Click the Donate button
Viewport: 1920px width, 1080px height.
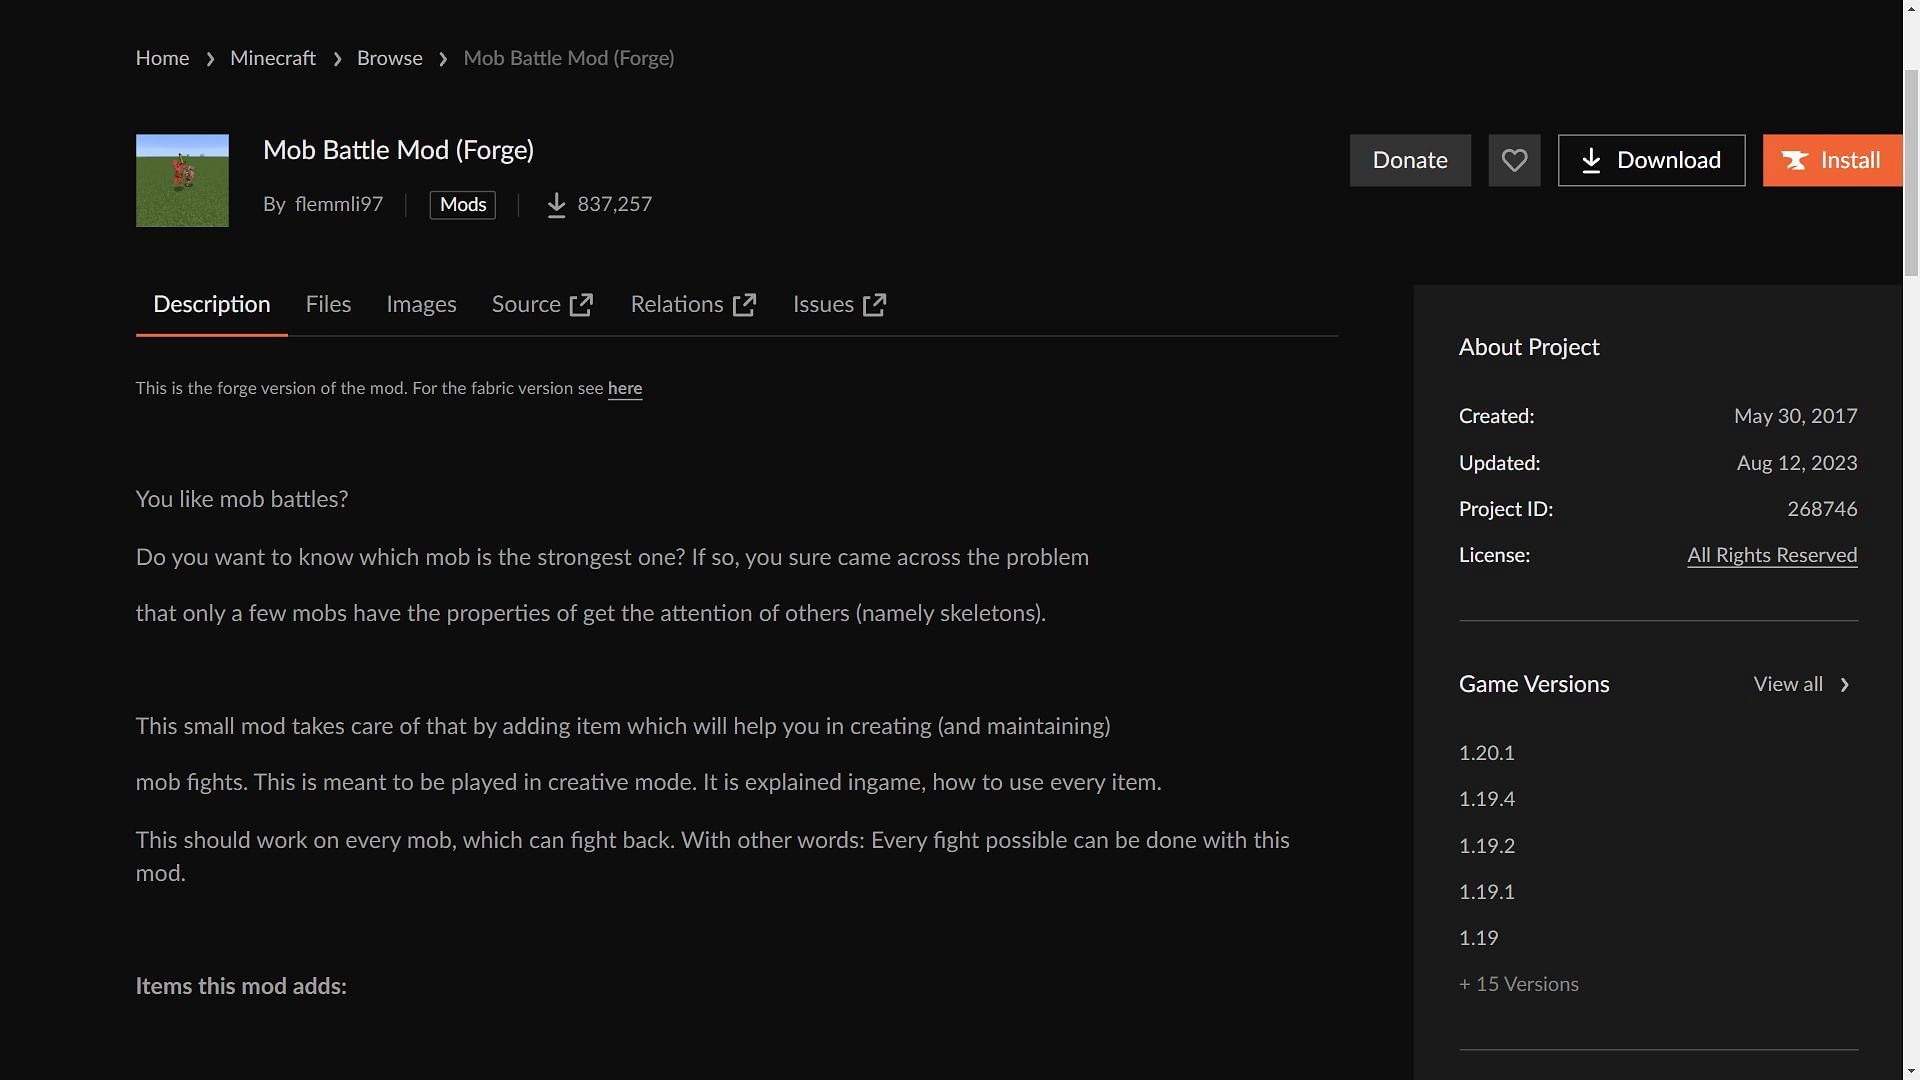pos(1411,160)
